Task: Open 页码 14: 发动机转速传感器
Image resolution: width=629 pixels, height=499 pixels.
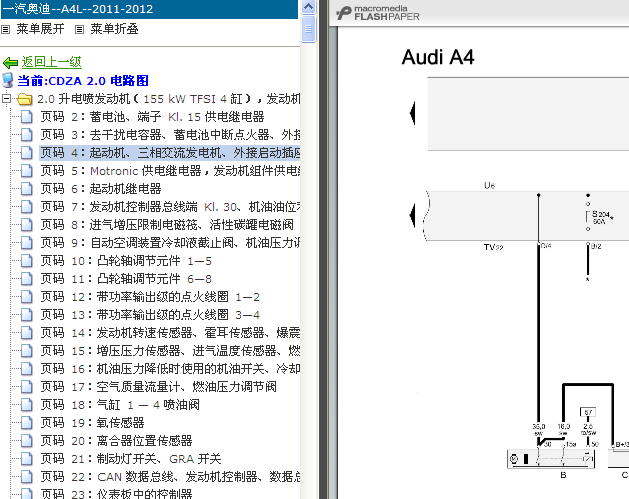Action: click(170, 333)
